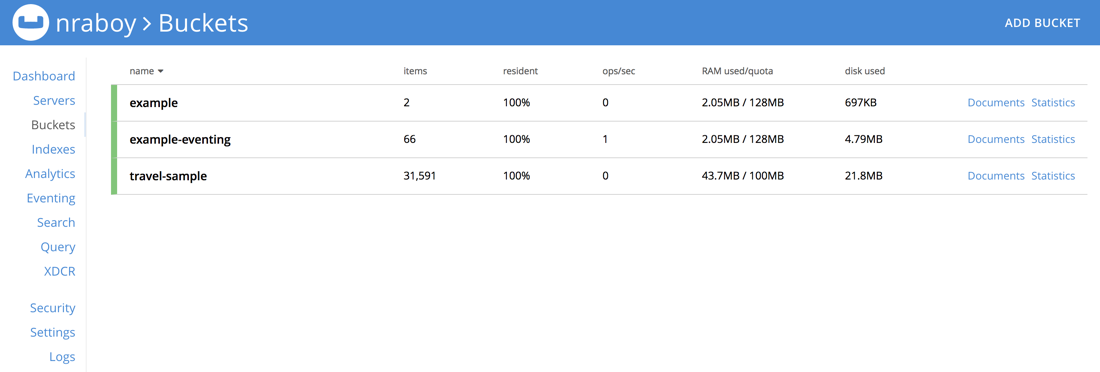The width and height of the screenshot is (1100, 372).
Task: Click the 4.79MB disk used value
Action: [863, 139]
